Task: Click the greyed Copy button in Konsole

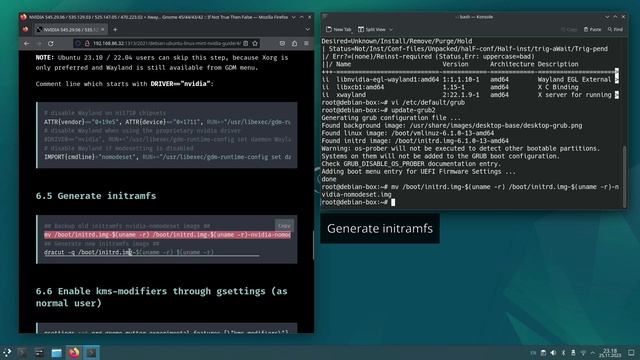Action: pos(569,29)
